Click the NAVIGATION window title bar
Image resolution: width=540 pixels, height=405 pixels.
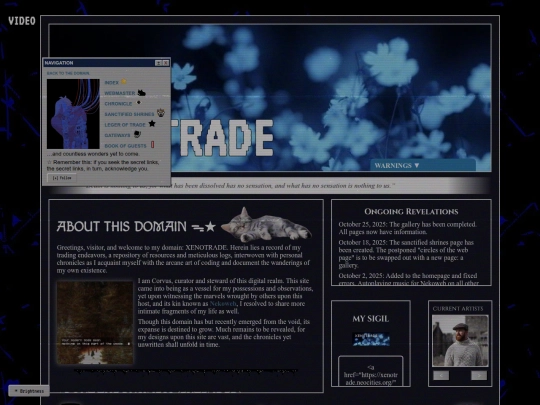[x=106, y=63]
